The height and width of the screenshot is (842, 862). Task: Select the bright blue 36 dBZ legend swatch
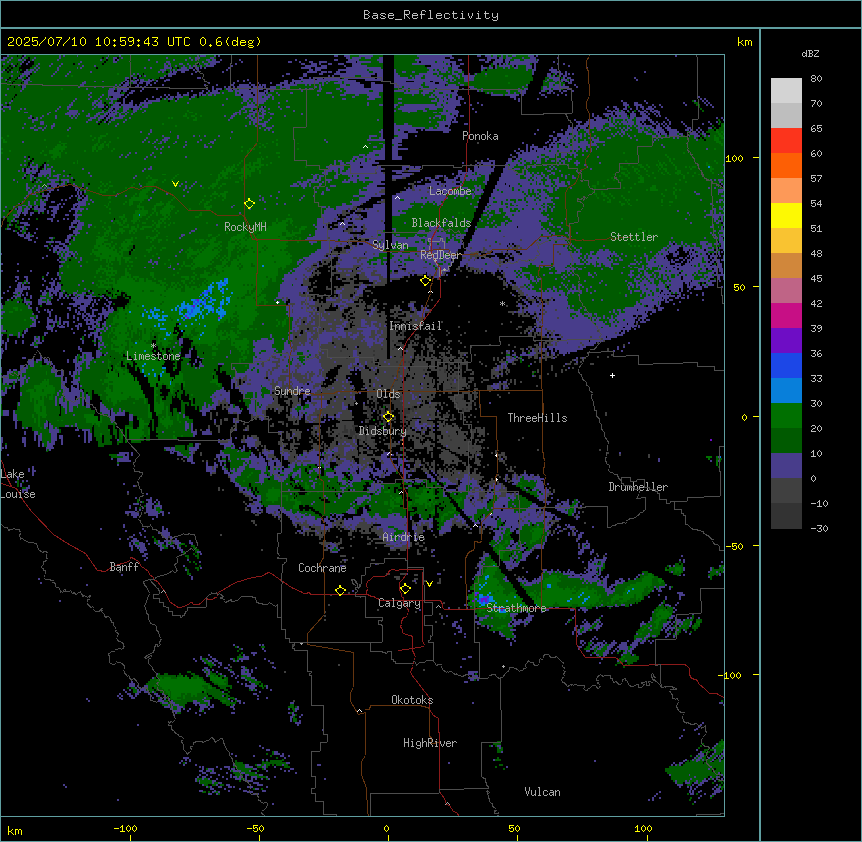click(x=786, y=365)
